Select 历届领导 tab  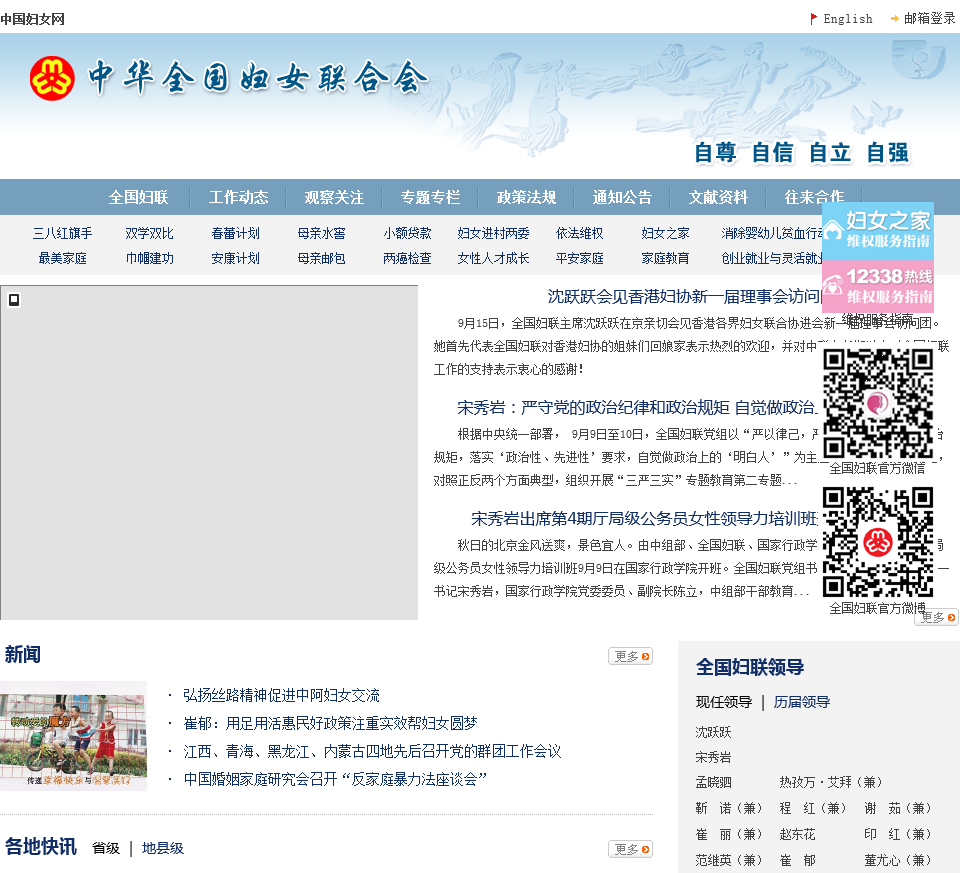pos(802,702)
